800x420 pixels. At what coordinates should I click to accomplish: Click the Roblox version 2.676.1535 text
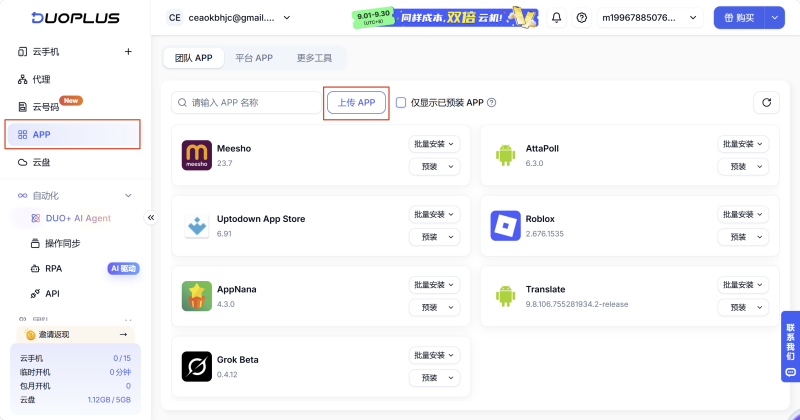coord(544,234)
